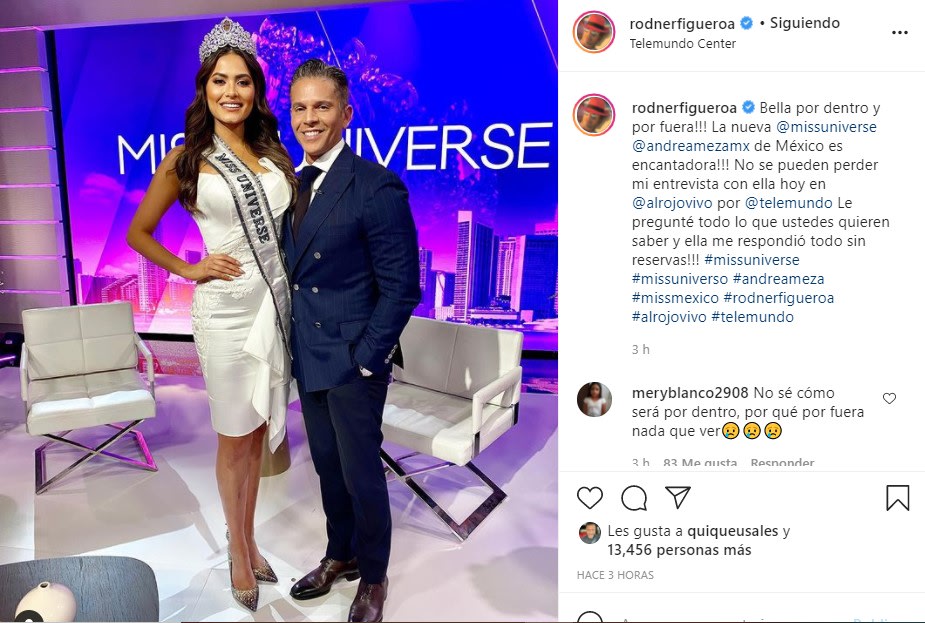This screenshot has width=925, height=623.
Task: View the list of 13,456 personas más
Action: click(679, 550)
